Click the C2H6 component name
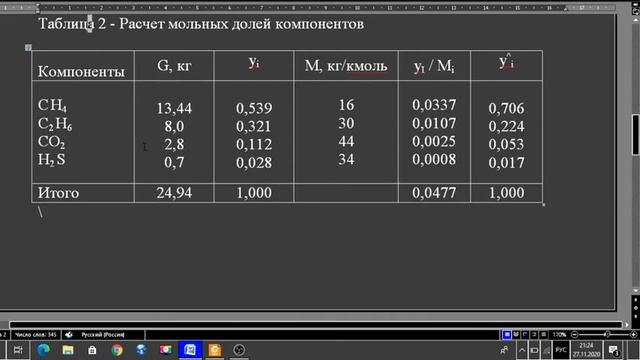 [x=55, y=124]
